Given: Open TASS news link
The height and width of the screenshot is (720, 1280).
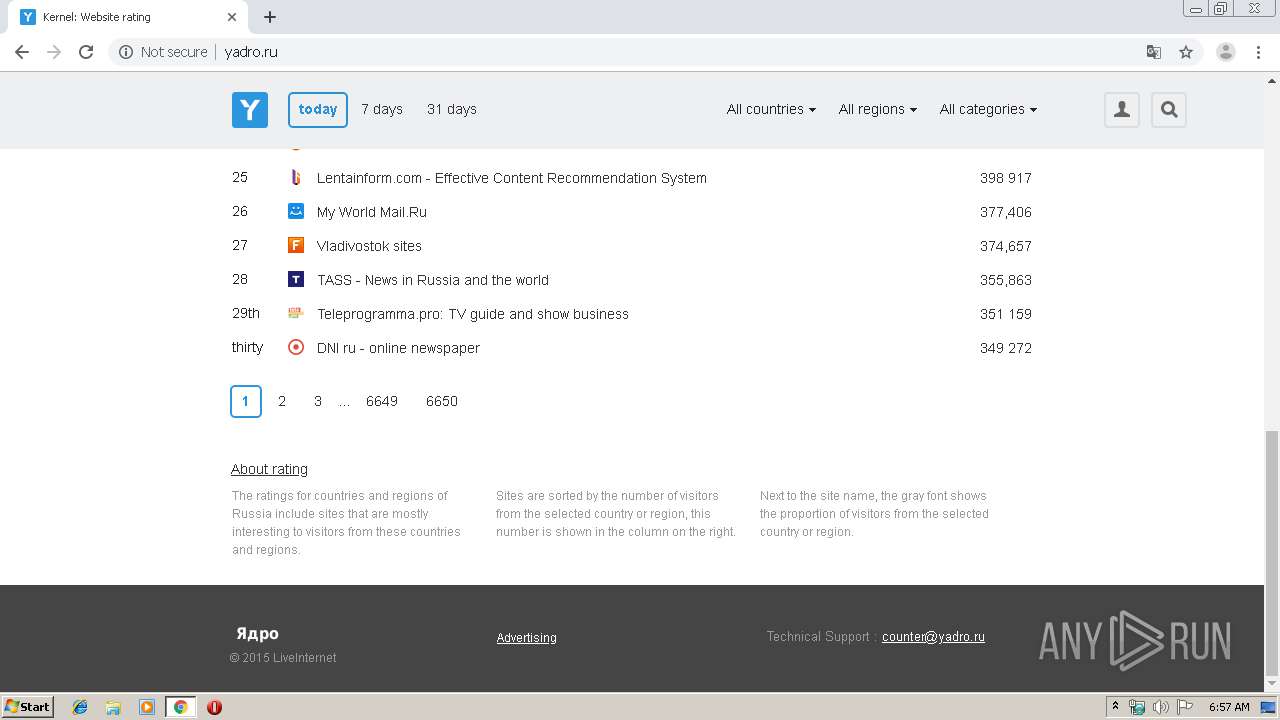Looking at the screenshot, I should point(433,280).
